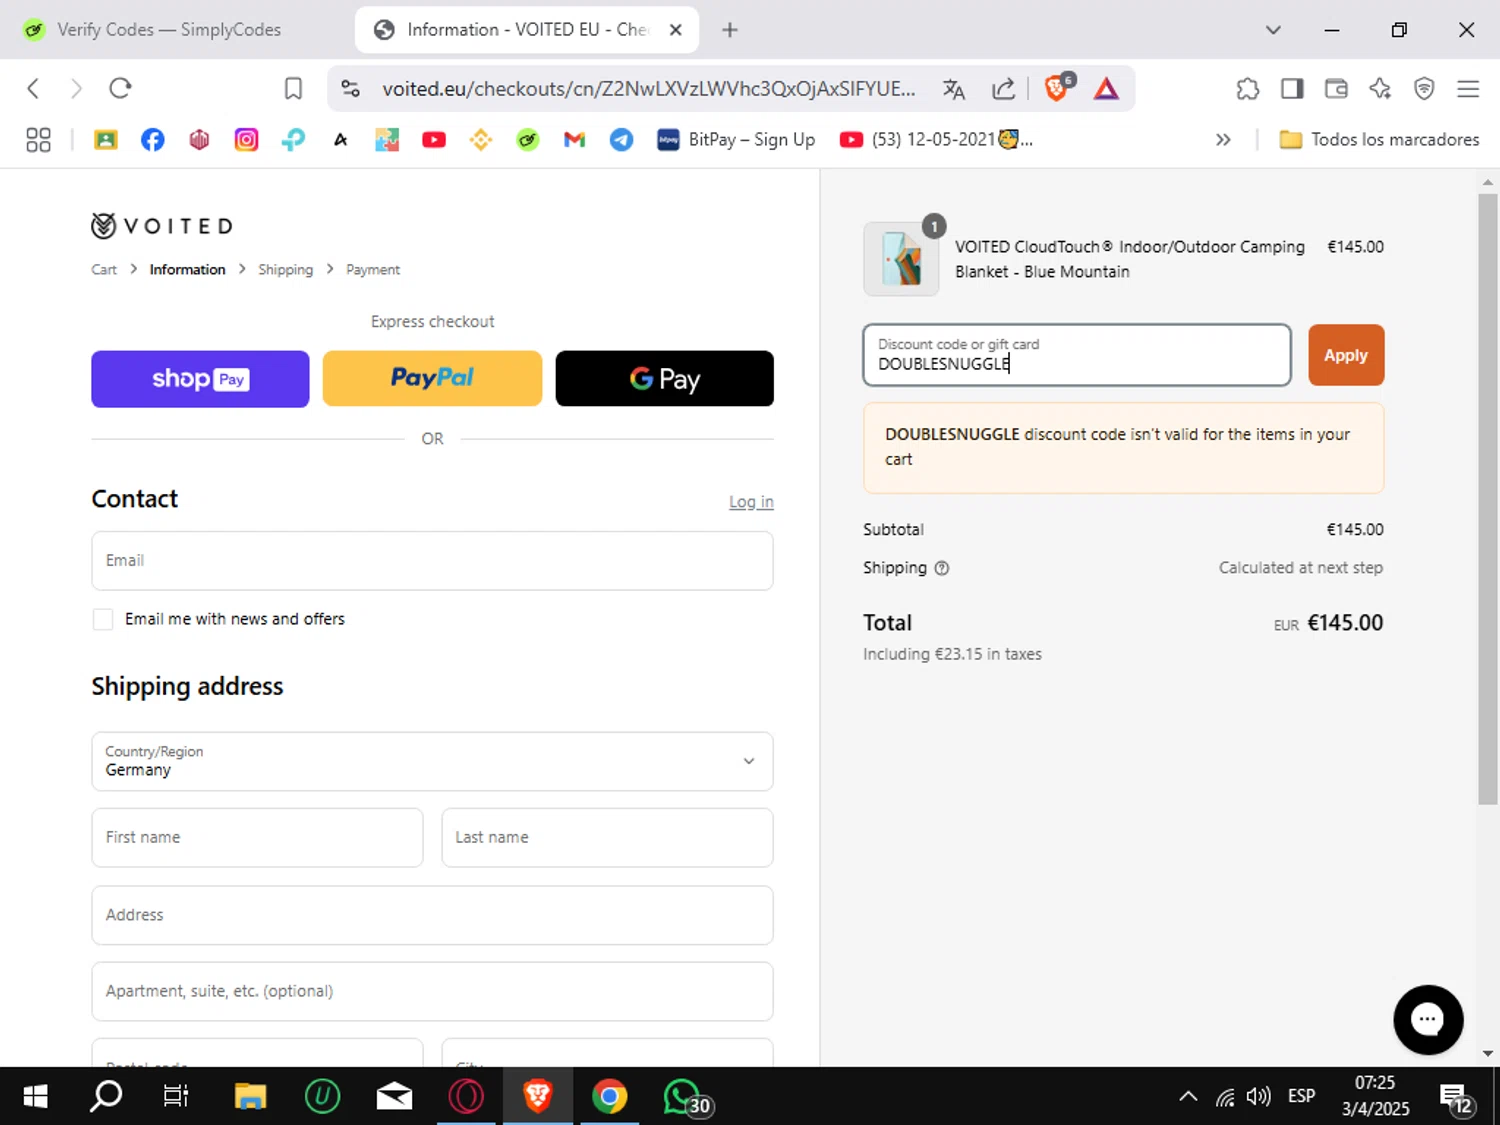Open the translate page icon

pyautogui.click(x=954, y=89)
